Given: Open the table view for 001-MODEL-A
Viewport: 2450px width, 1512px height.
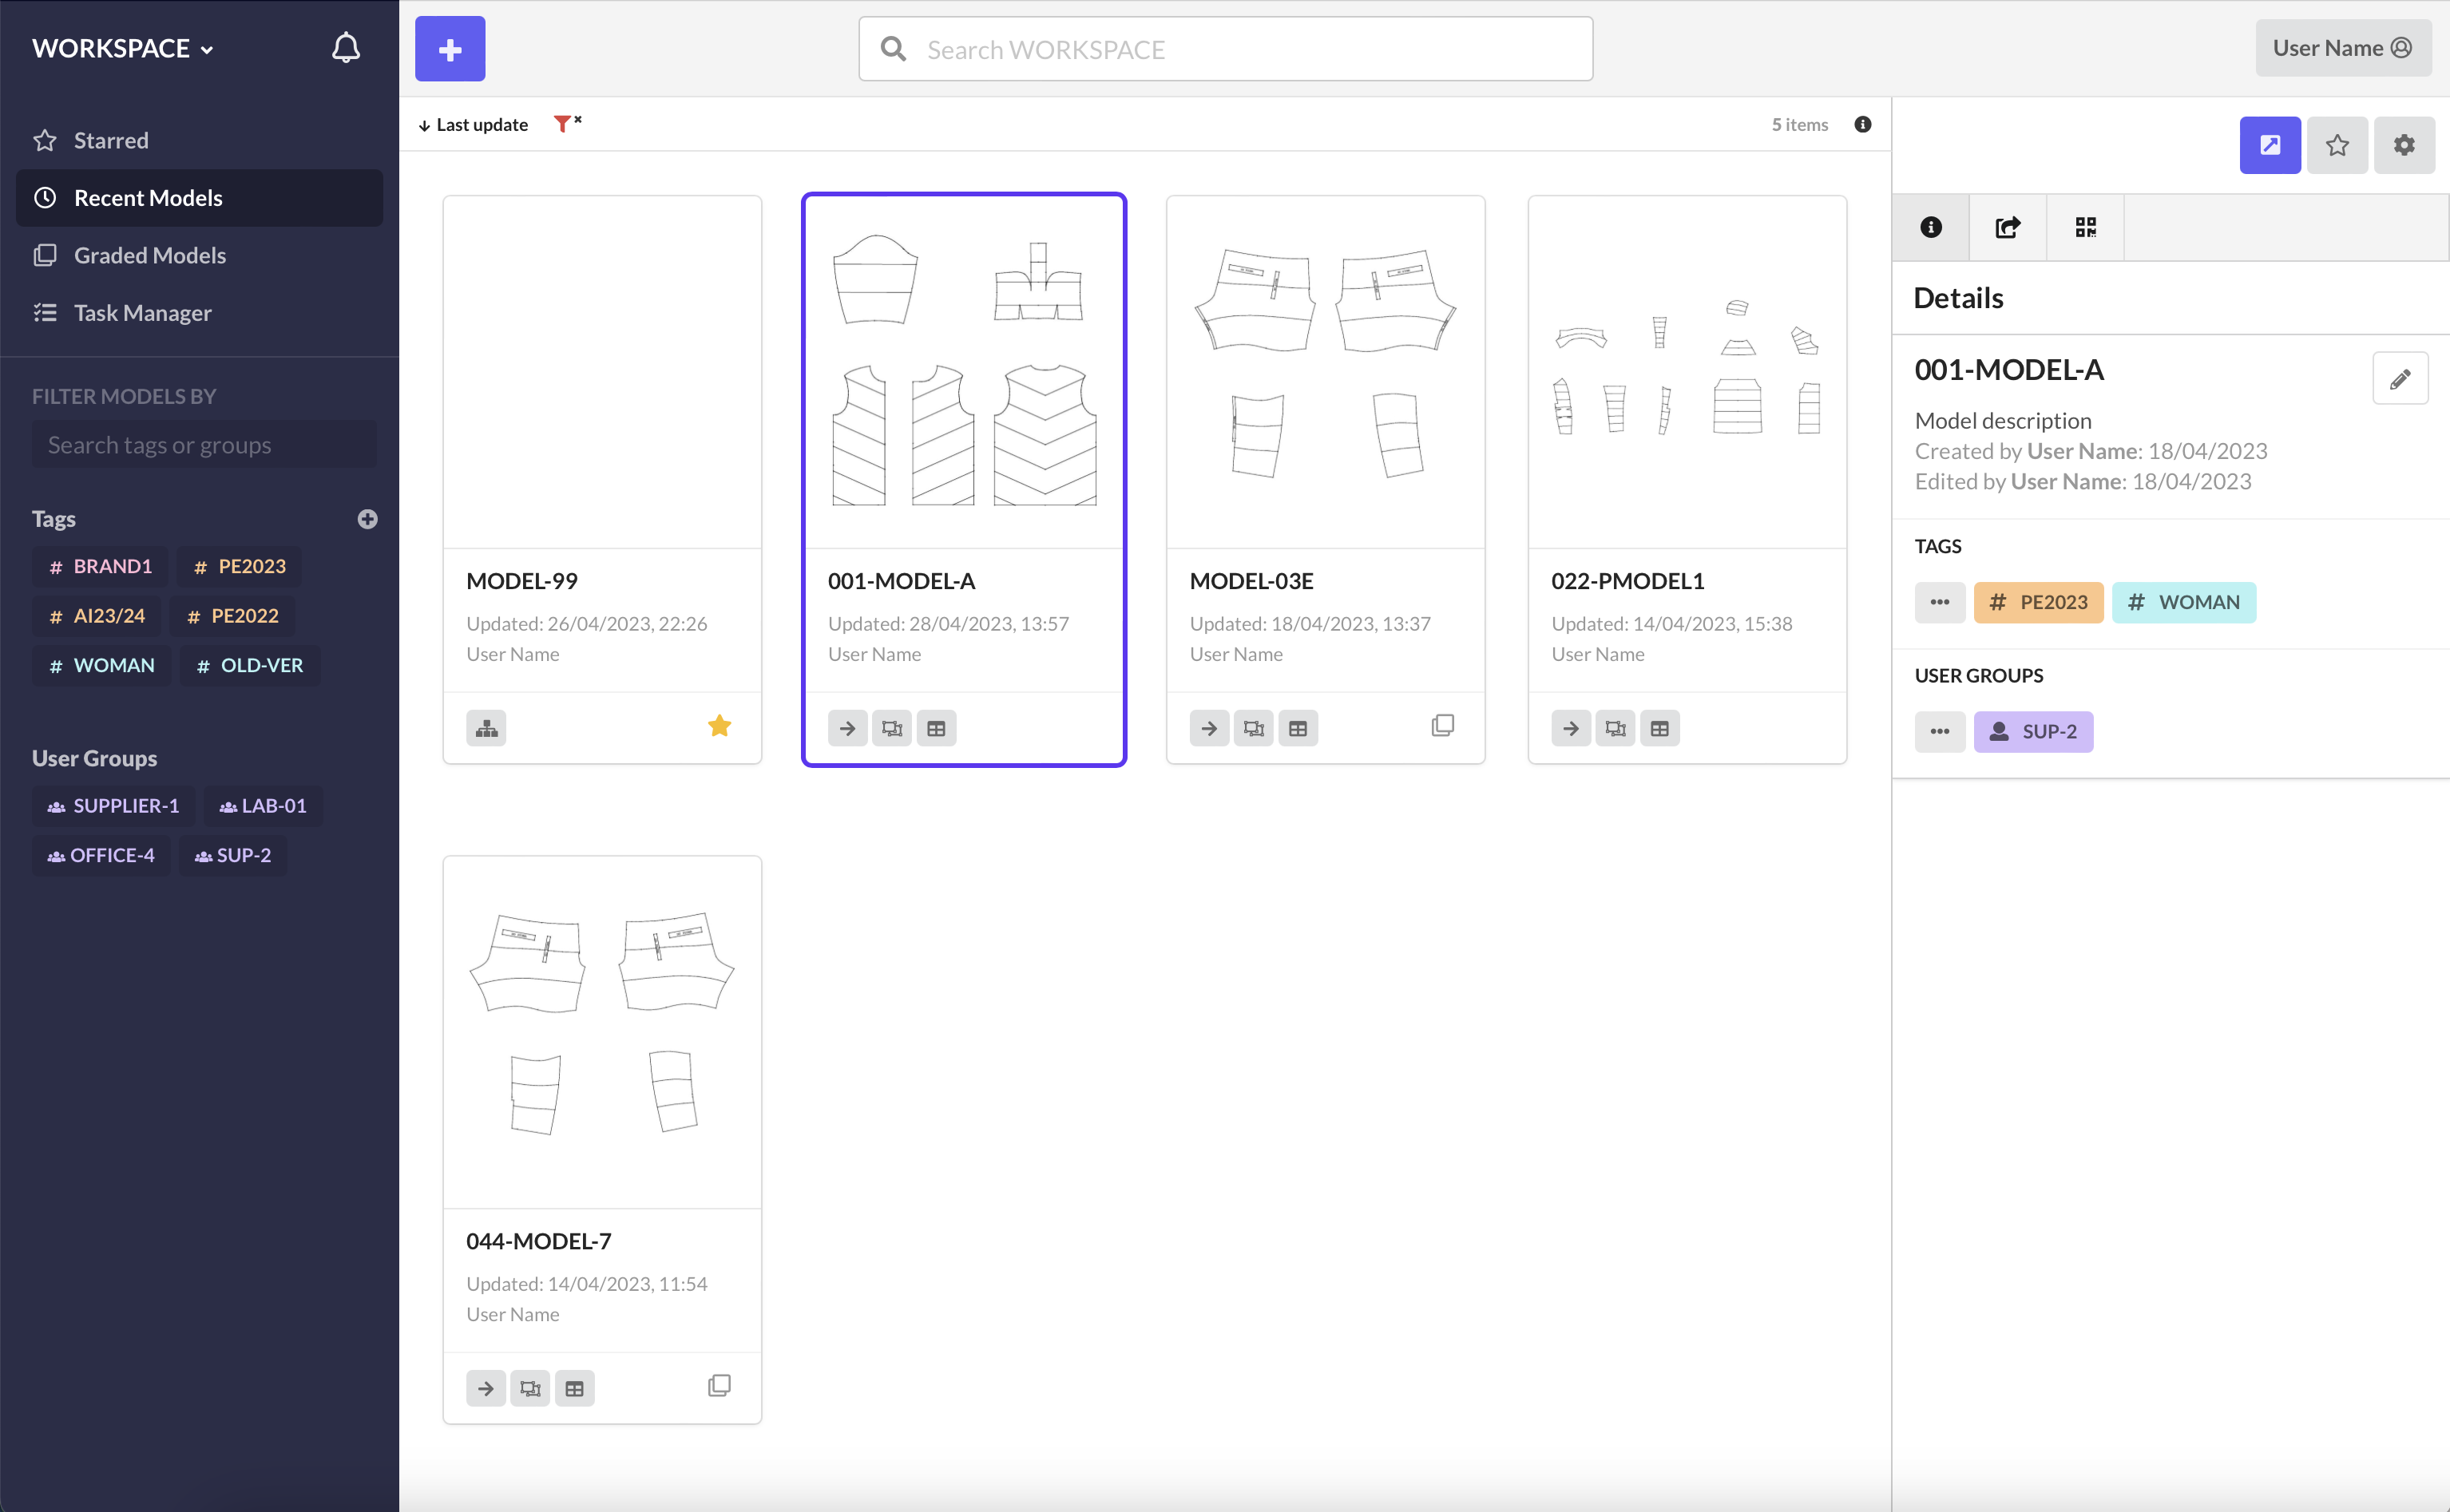Looking at the screenshot, I should 937,728.
